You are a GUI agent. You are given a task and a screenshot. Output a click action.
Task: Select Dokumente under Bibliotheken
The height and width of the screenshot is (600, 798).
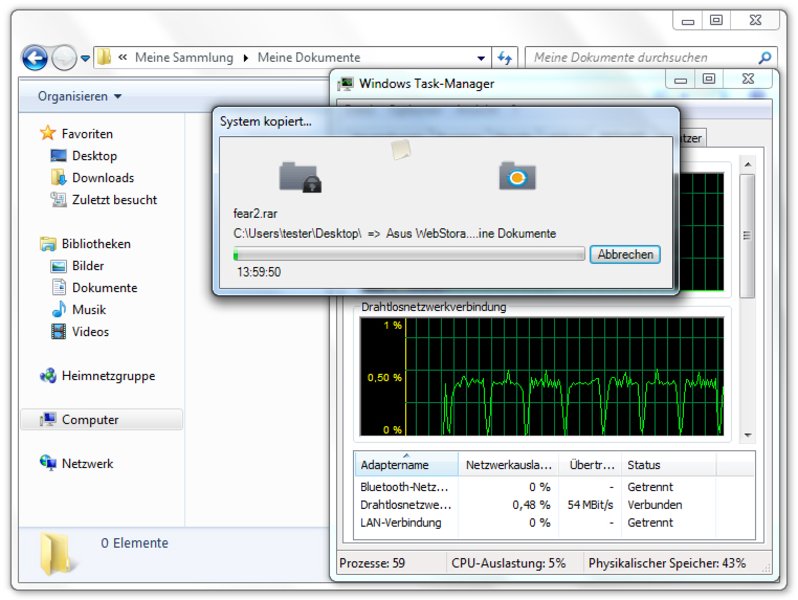pos(104,288)
